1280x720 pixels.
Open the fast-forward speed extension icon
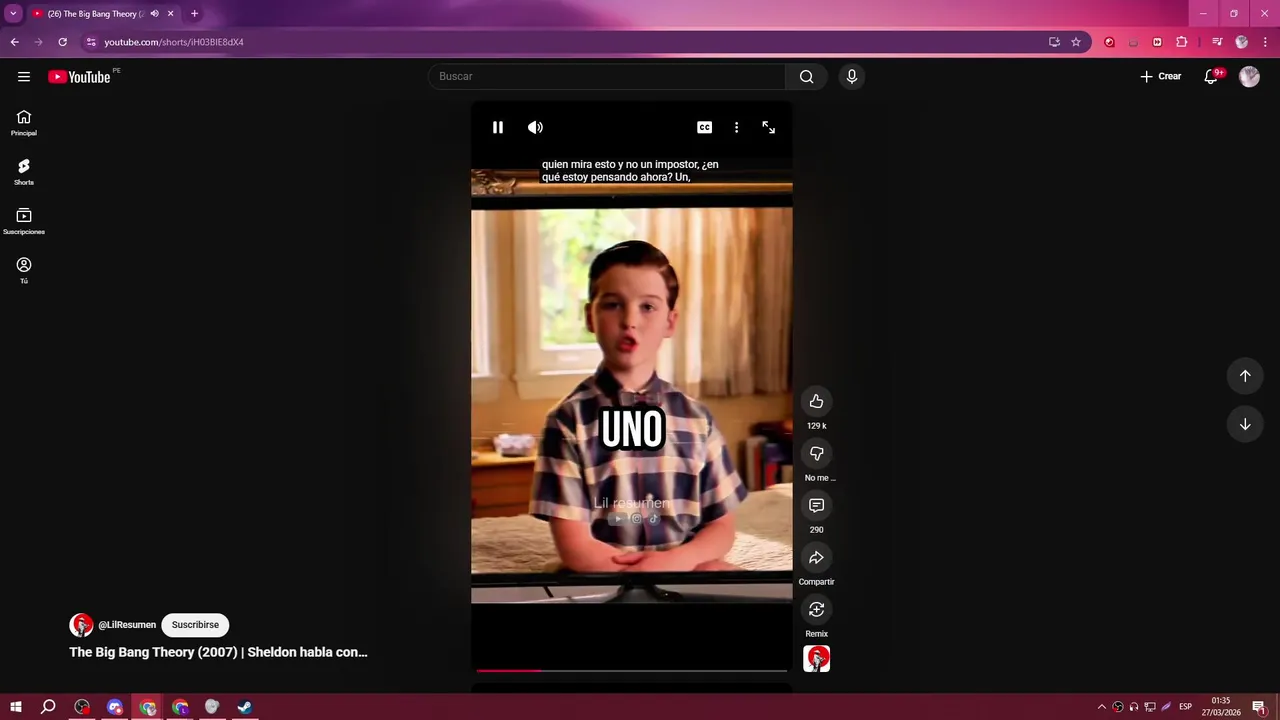point(1157,42)
